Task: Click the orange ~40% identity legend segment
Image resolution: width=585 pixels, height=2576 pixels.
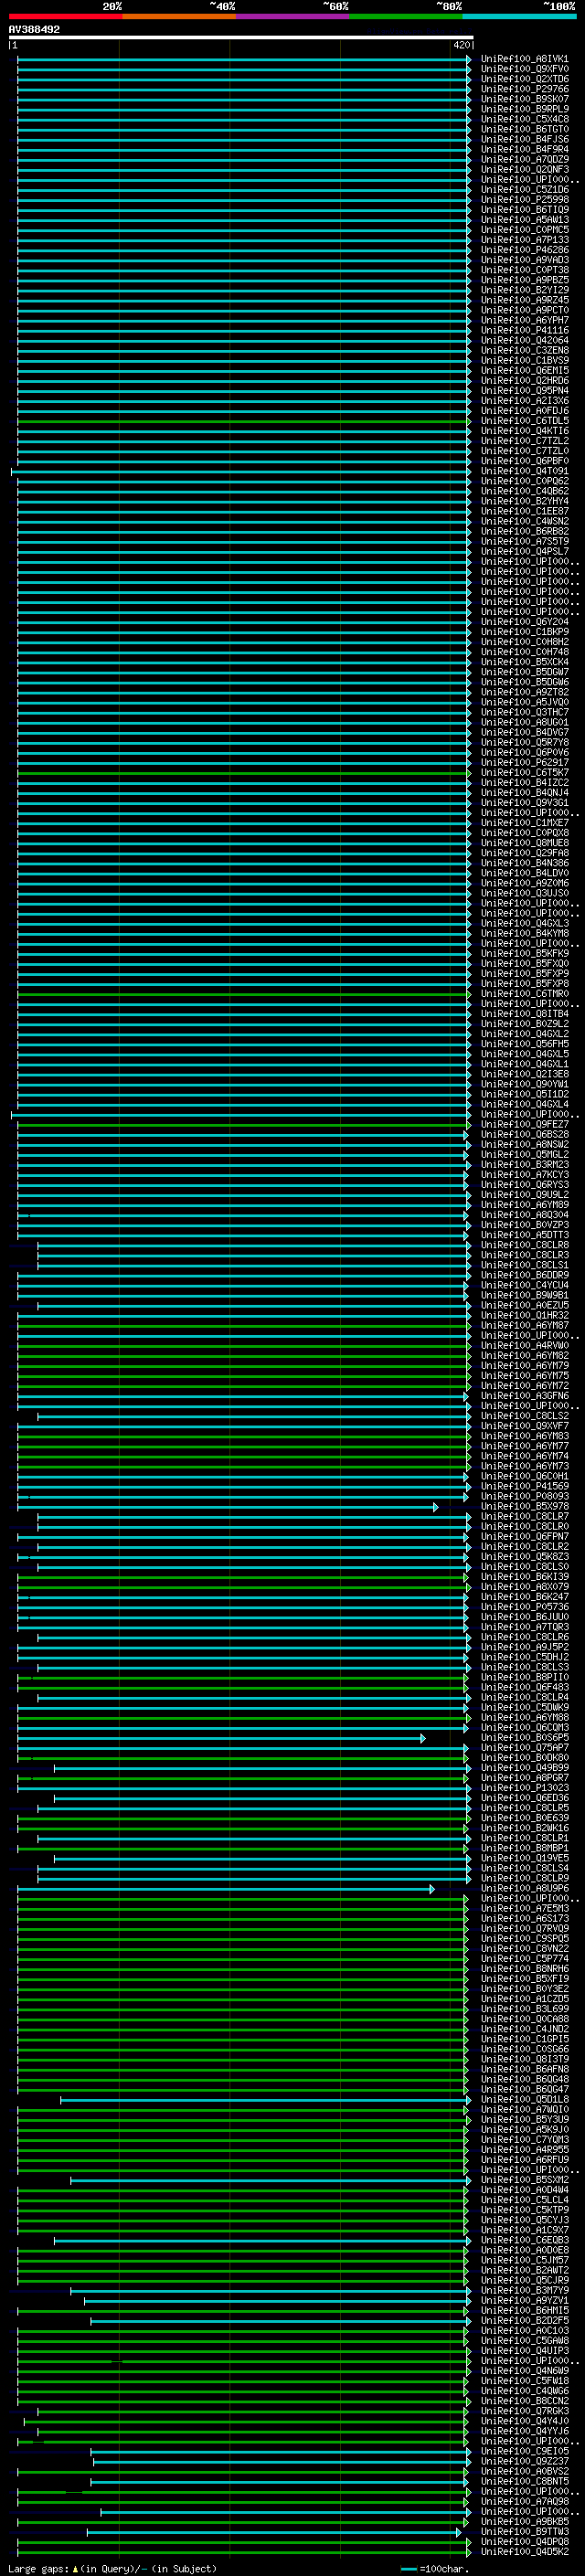Action: [x=179, y=16]
